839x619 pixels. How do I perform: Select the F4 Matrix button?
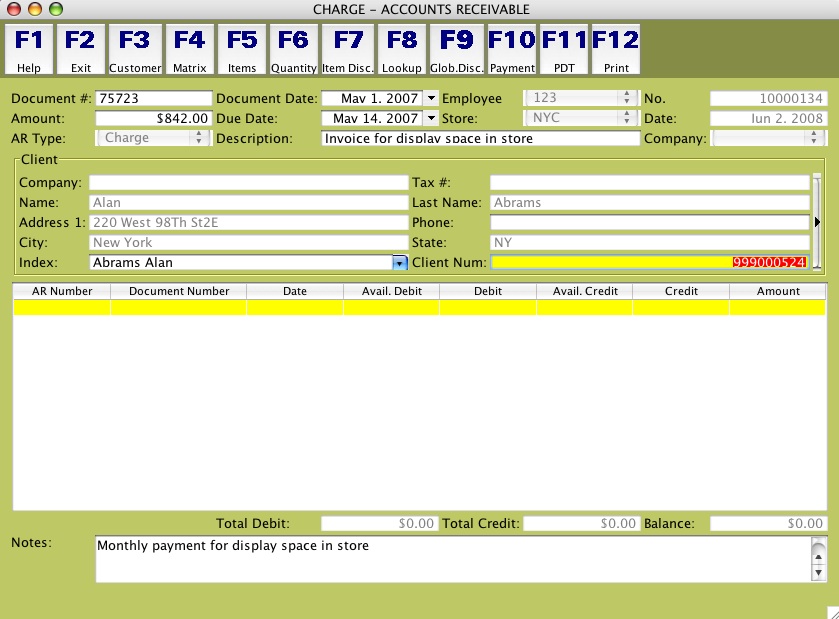tap(189, 49)
